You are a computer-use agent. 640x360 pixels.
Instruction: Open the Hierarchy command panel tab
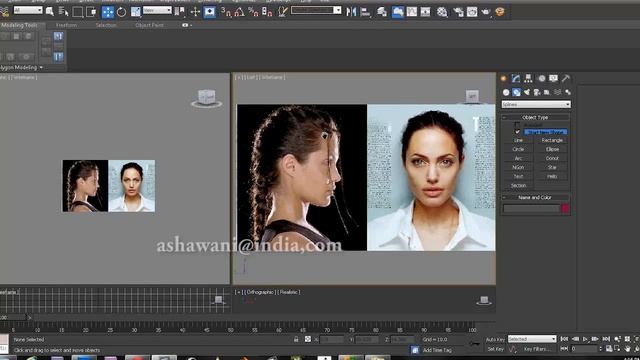[528, 78]
